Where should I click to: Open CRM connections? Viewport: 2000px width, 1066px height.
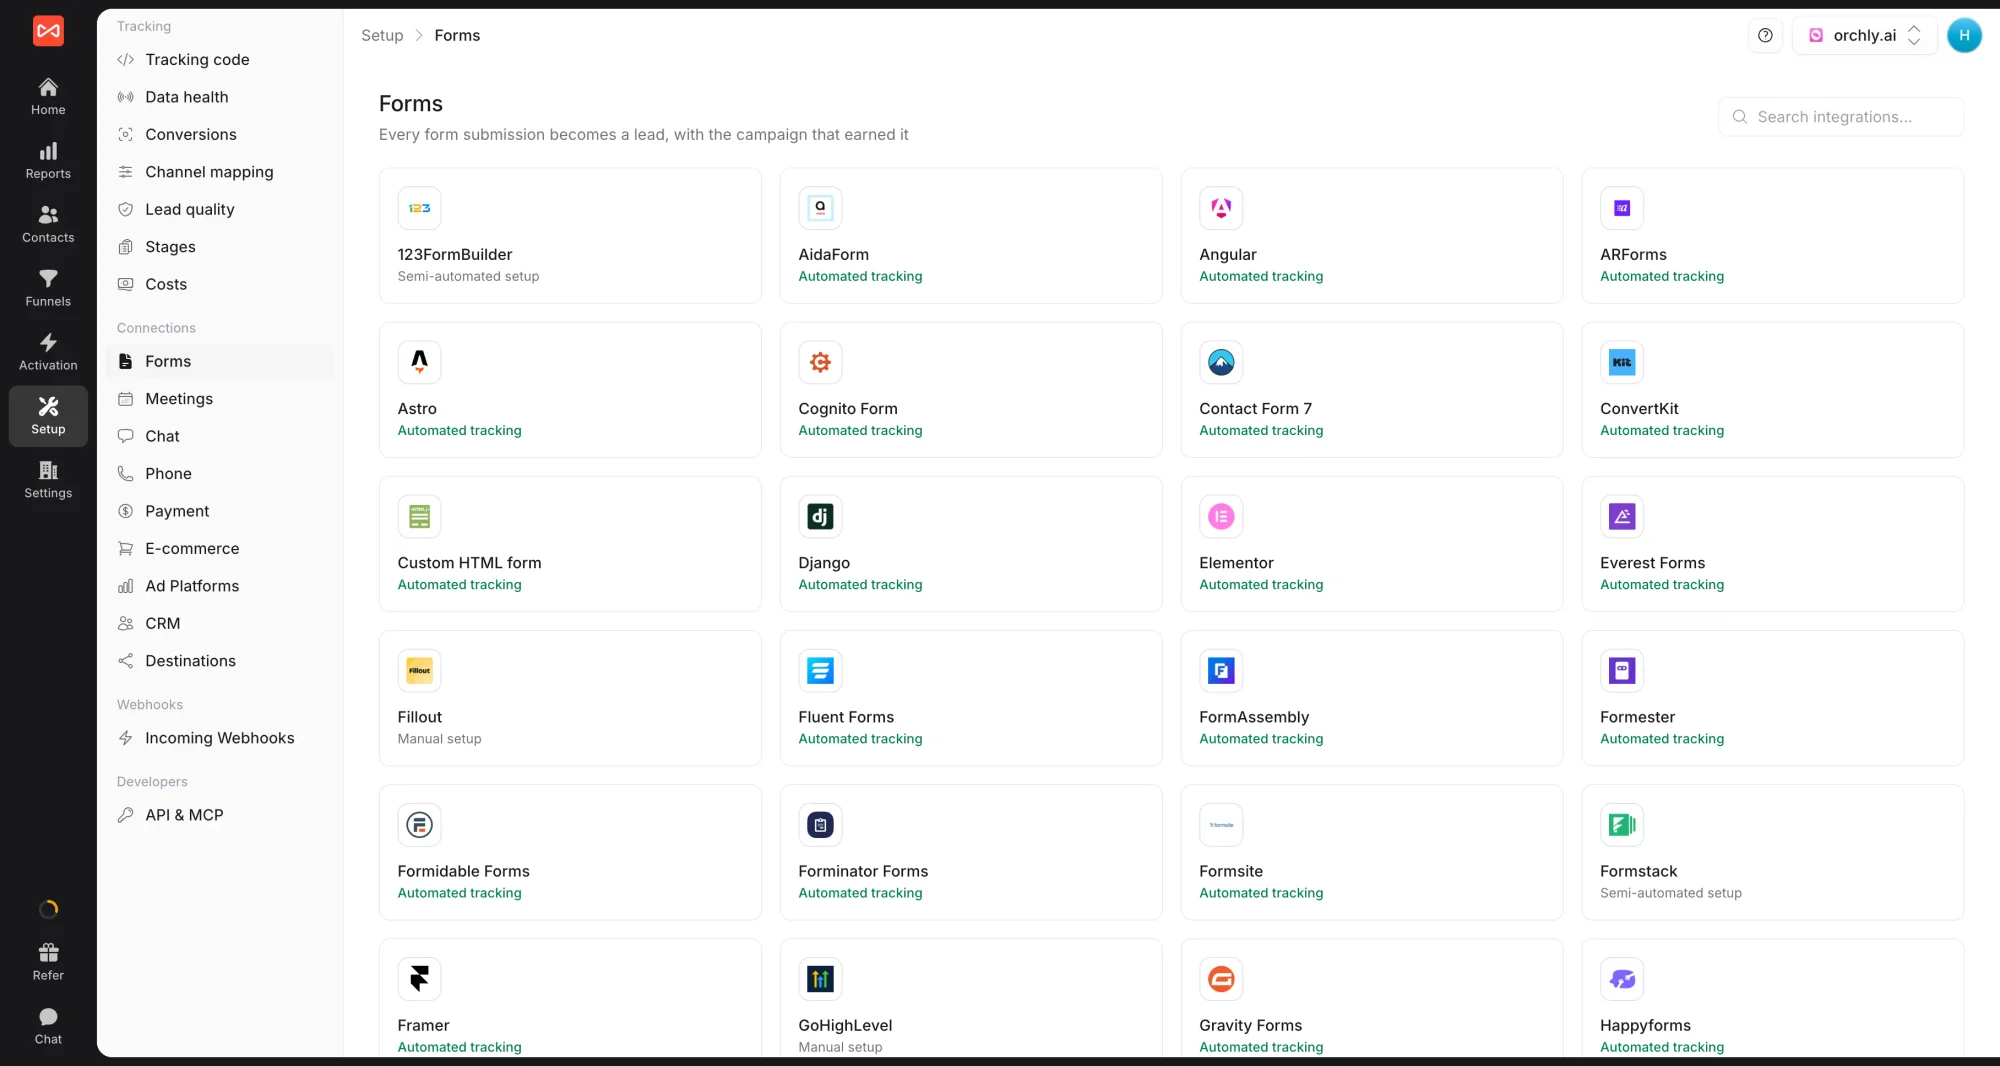pos(220,623)
